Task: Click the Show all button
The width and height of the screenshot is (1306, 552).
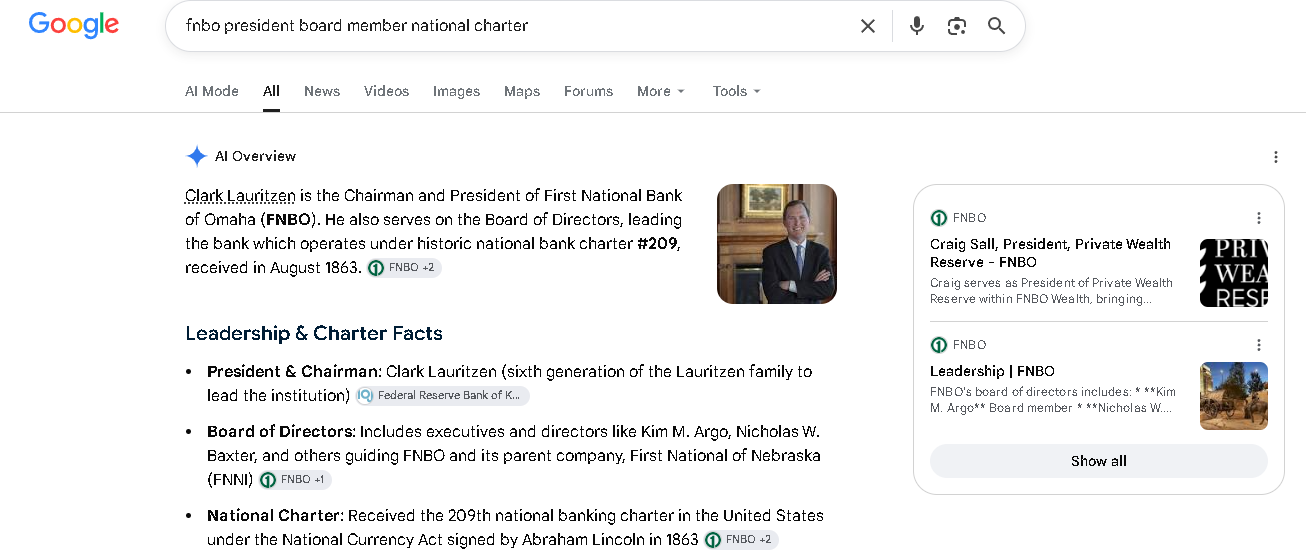Action: [x=1099, y=461]
